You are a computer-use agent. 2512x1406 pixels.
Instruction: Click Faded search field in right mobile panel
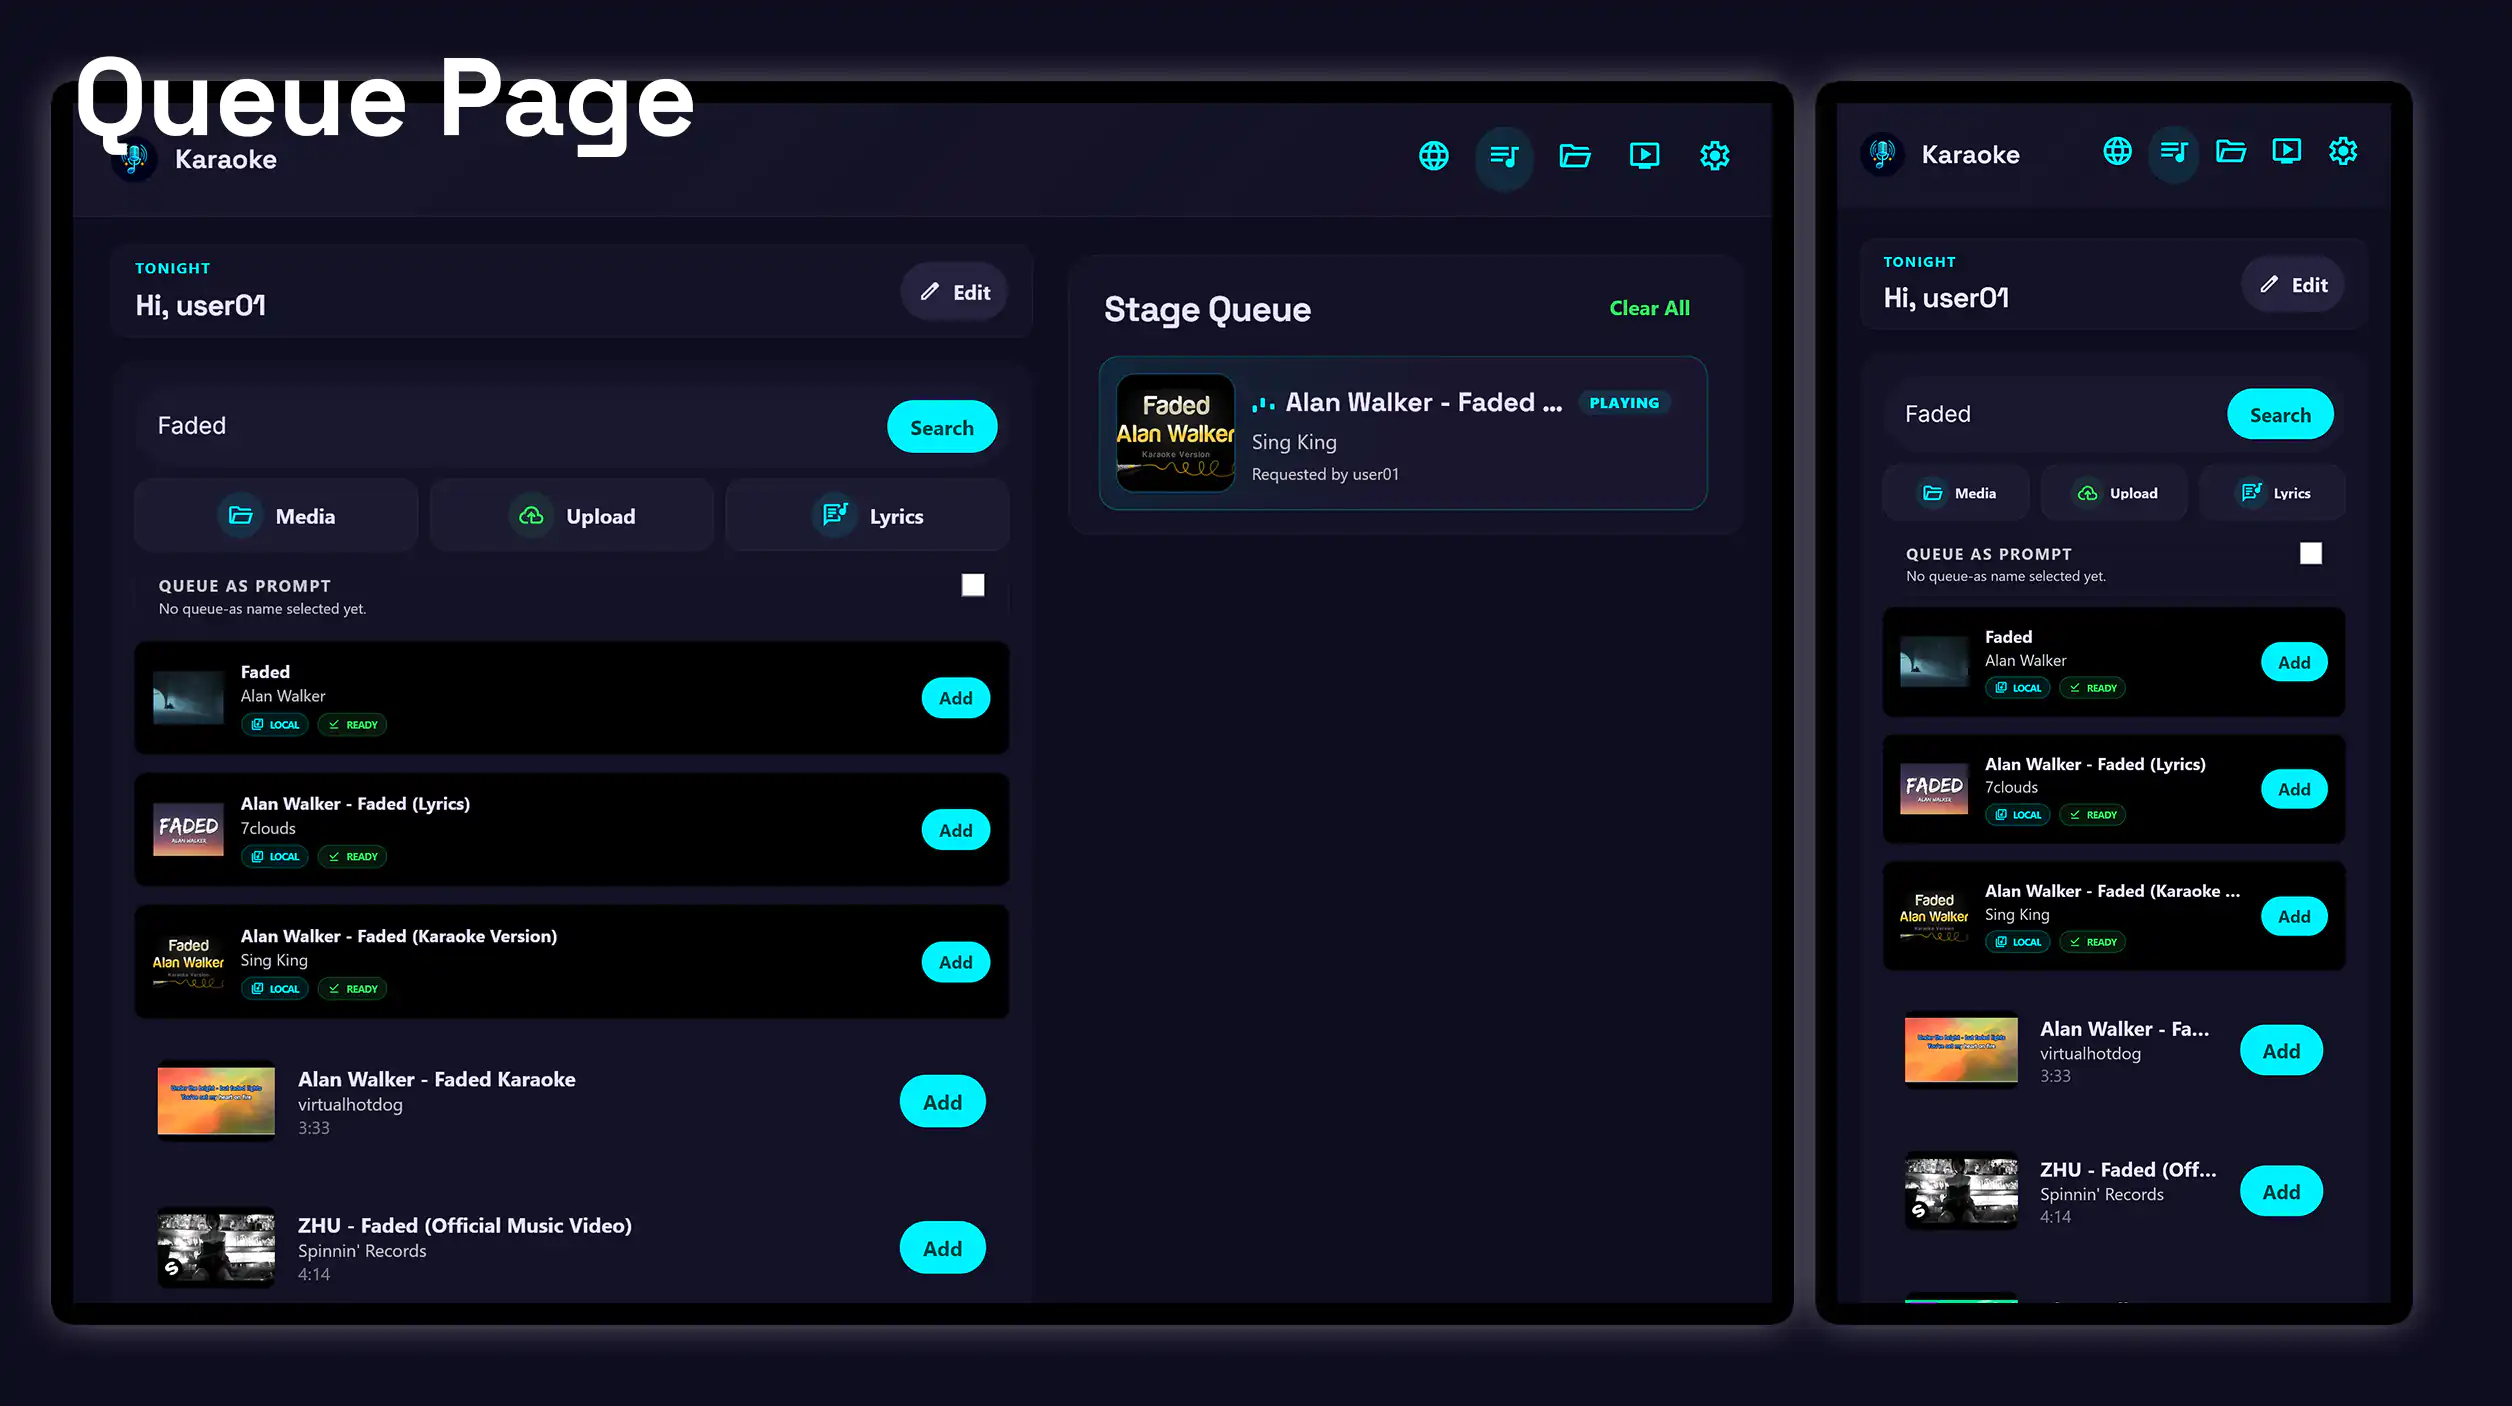point(2055,414)
